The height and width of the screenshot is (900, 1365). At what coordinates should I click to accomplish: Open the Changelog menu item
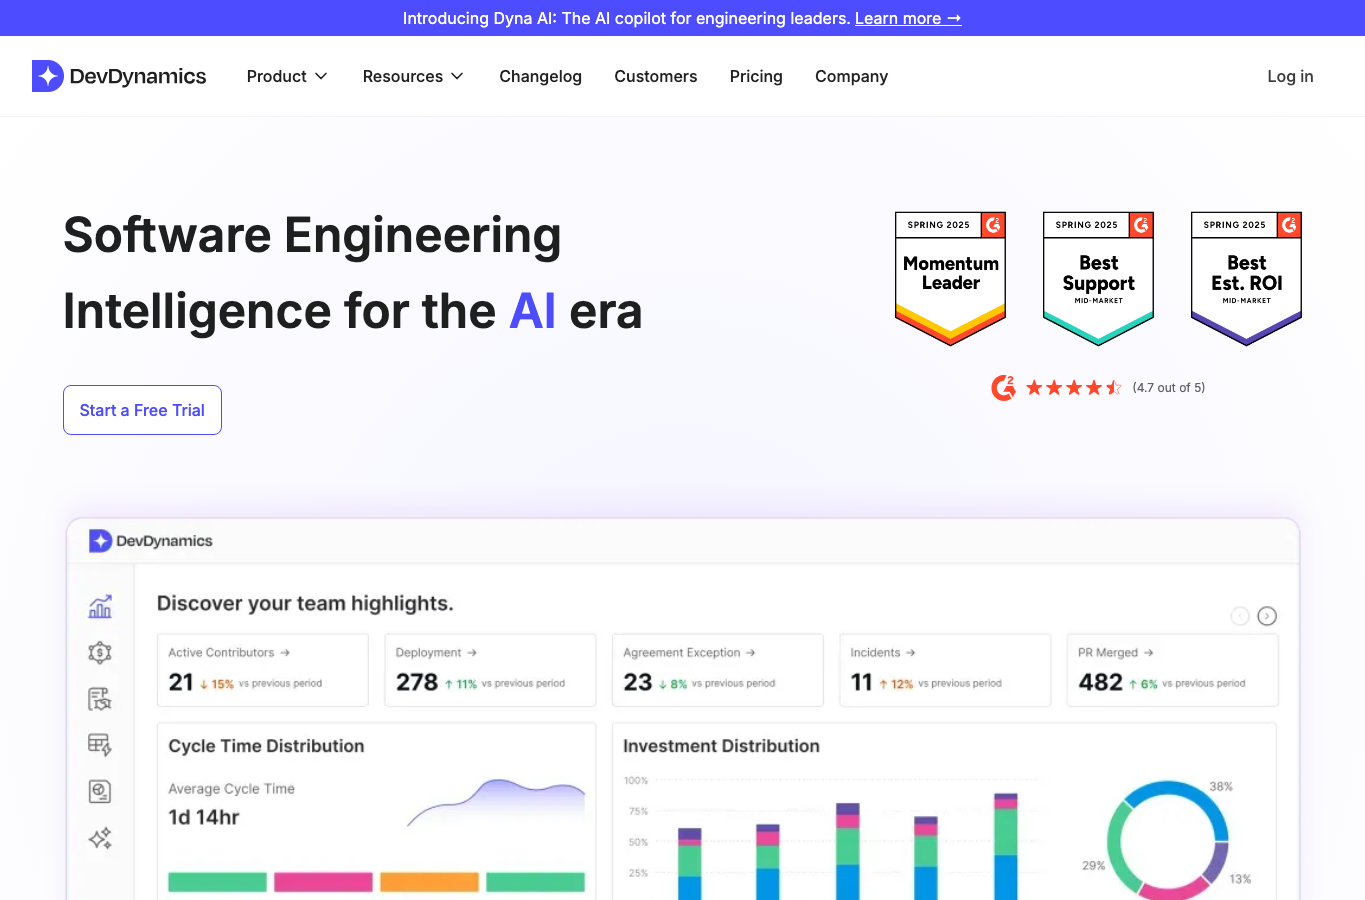540,76
